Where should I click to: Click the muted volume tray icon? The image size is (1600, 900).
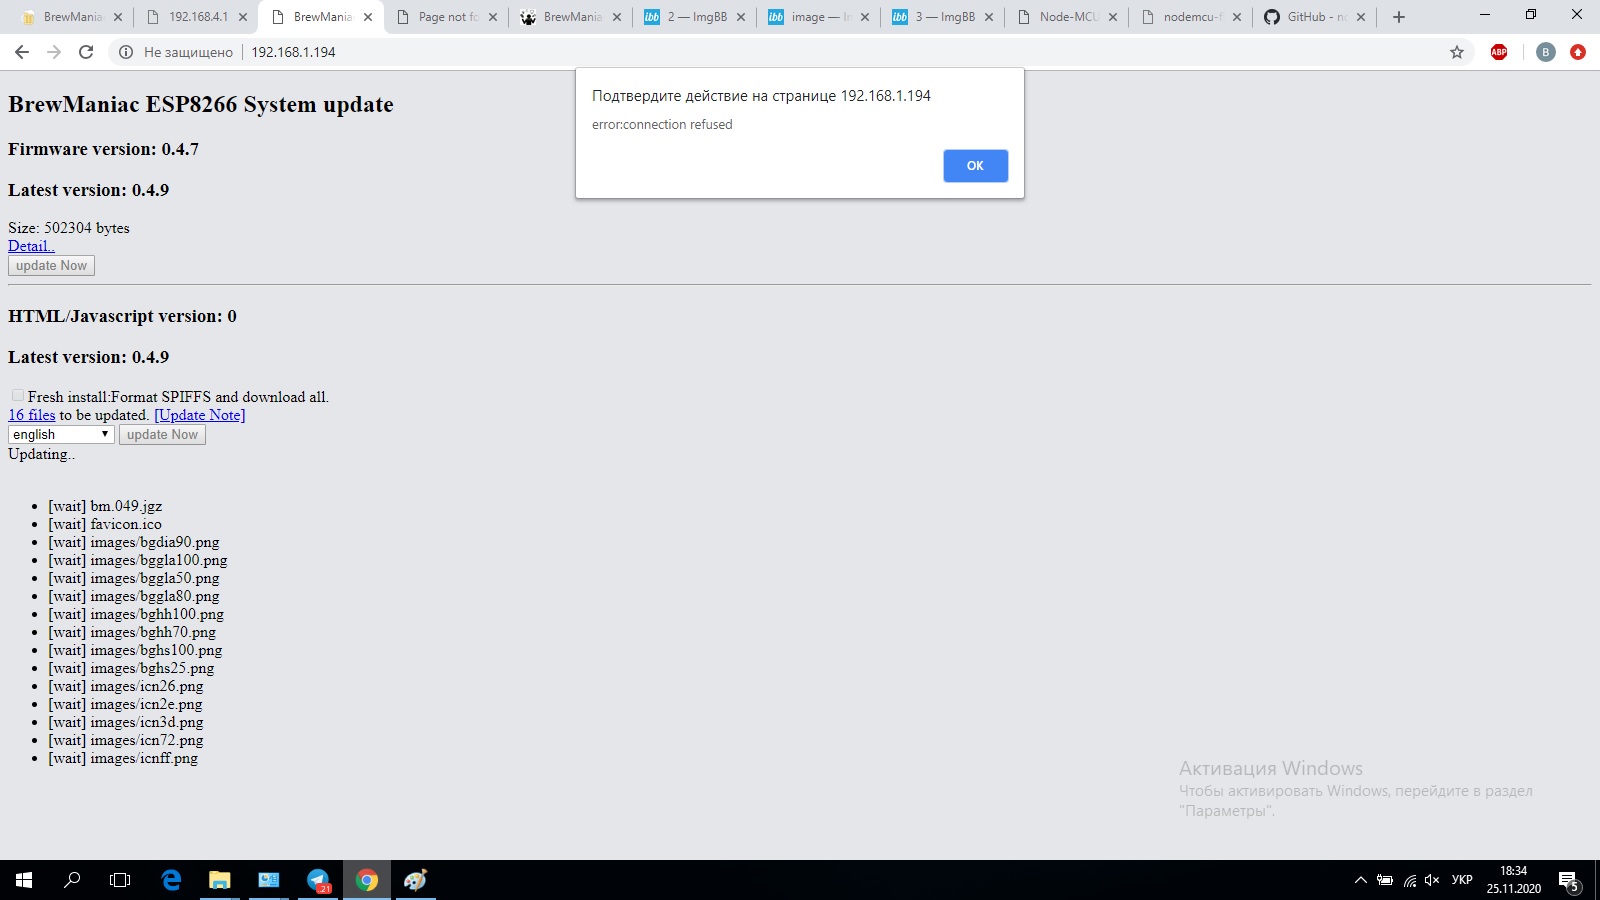pyautogui.click(x=1432, y=880)
